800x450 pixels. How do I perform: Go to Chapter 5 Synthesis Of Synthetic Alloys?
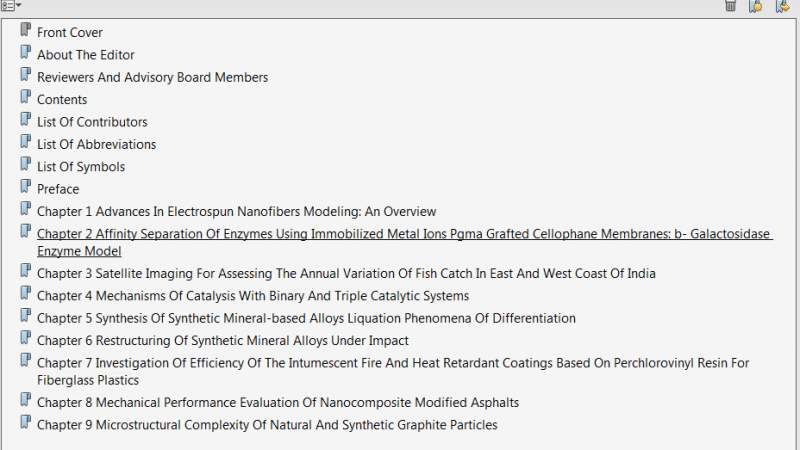[x=306, y=318]
